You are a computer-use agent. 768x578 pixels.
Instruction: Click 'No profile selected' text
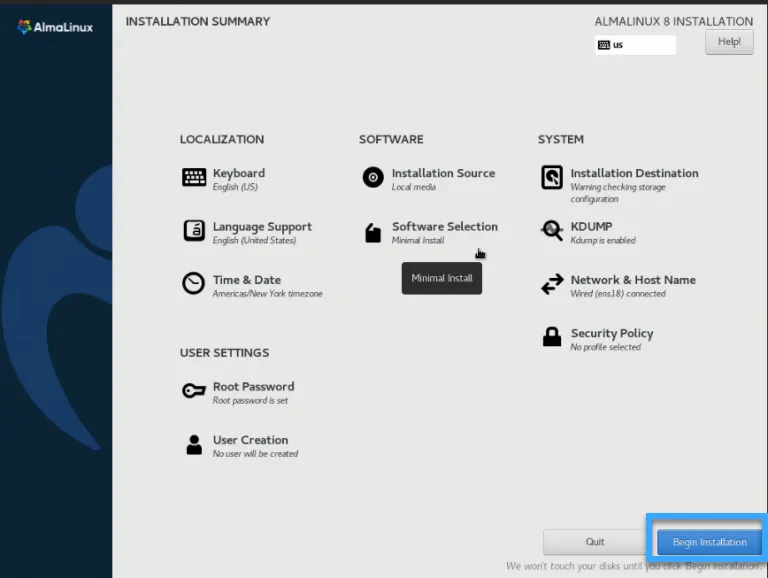(605, 347)
